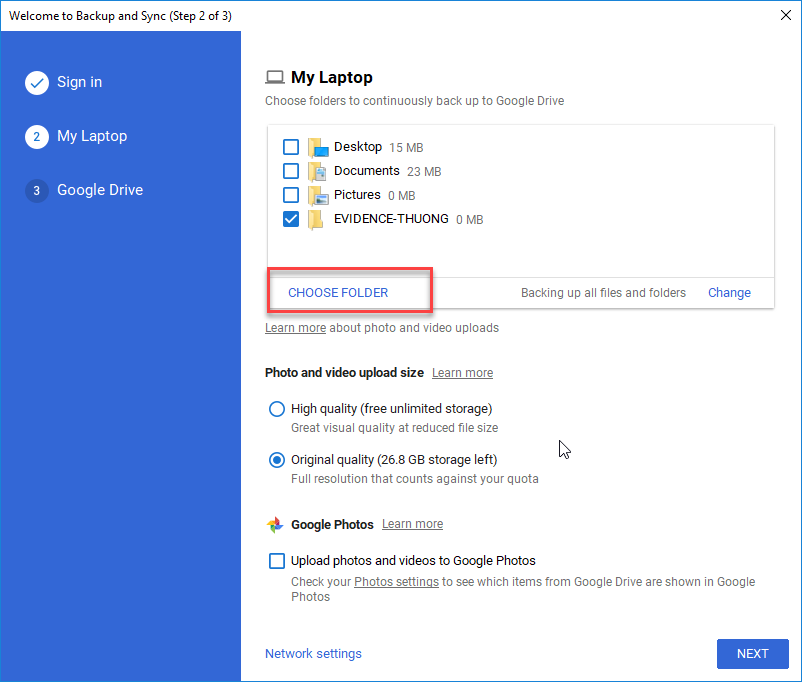Image resolution: width=802 pixels, height=682 pixels.
Task: Click the Photo and video upload size heading
Action: 344,372
